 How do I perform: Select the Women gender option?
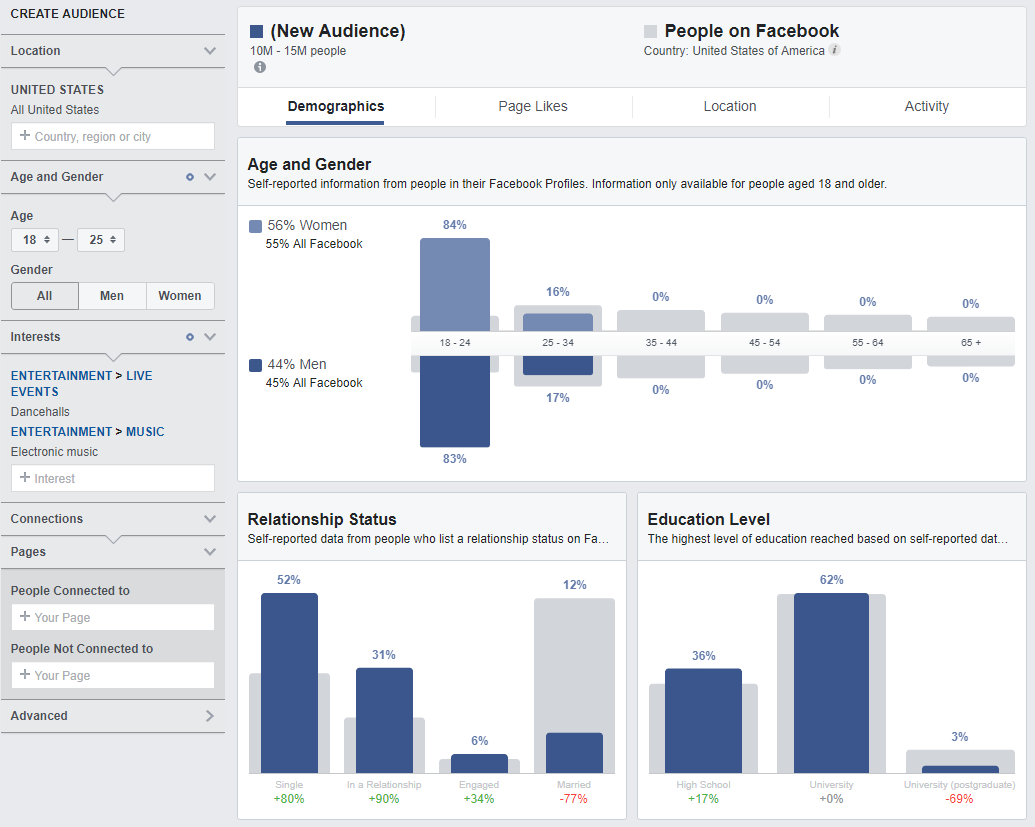click(x=180, y=296)
